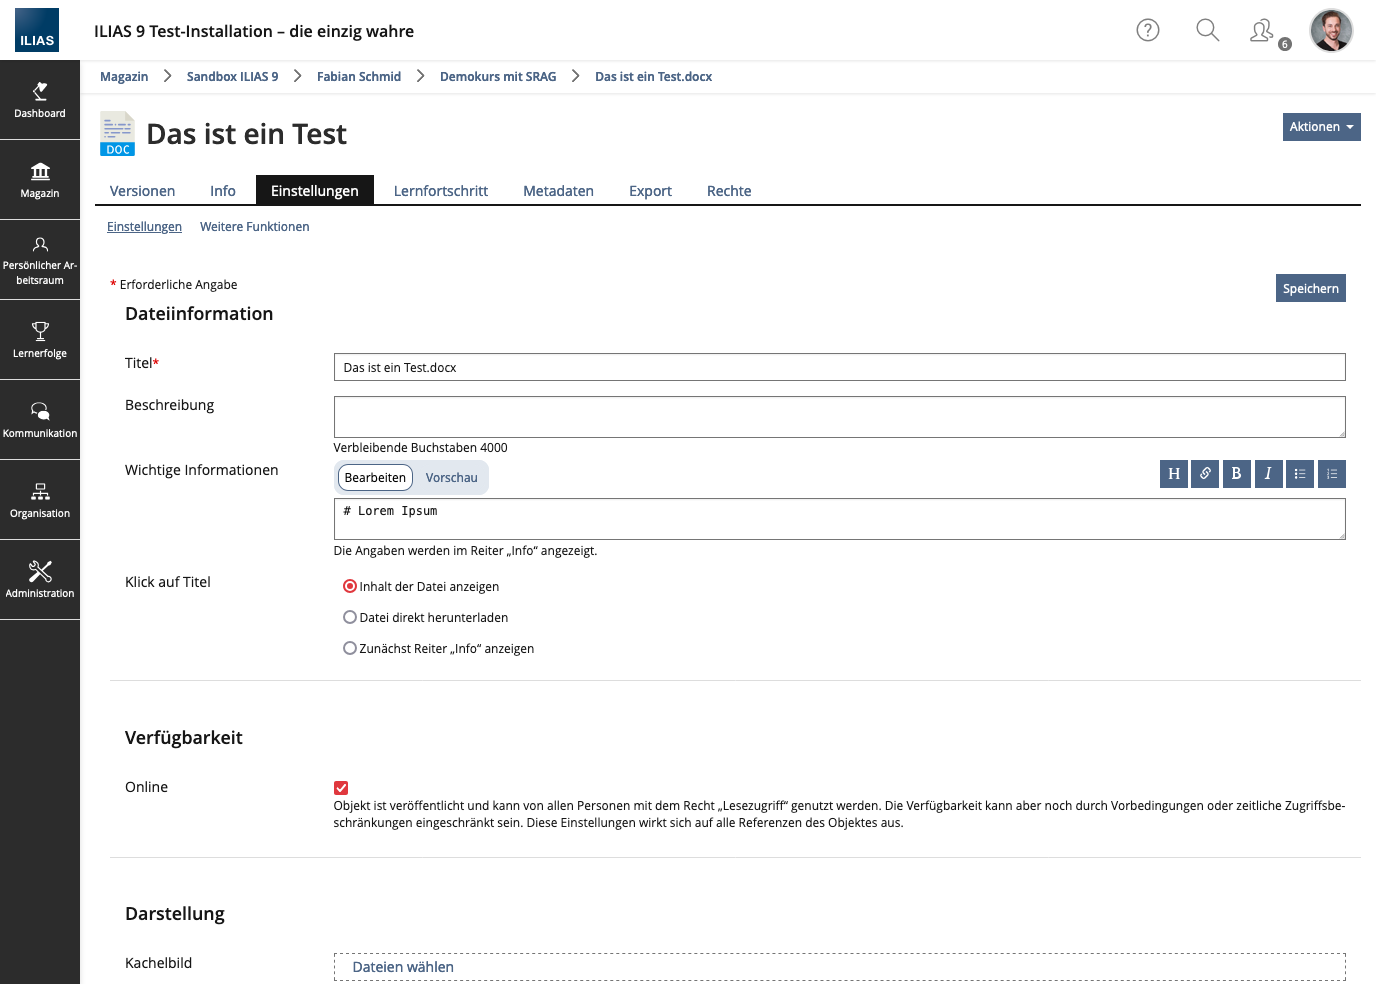Expand the Aktionen dropdown menu
The image size is (1376, 984).
coord(1321,127)
